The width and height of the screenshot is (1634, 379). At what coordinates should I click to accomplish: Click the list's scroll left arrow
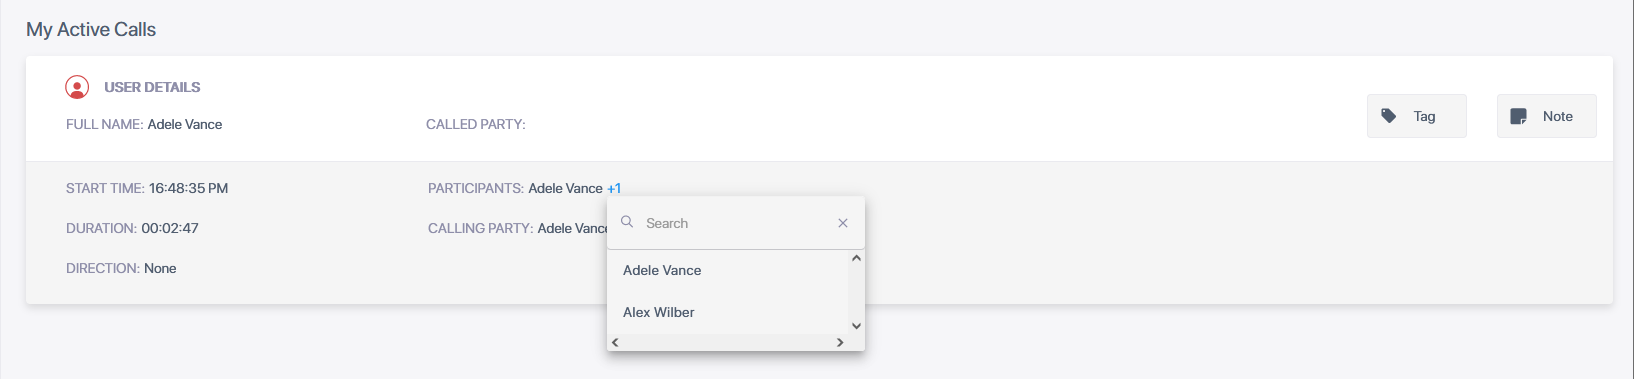pos(615,342)
